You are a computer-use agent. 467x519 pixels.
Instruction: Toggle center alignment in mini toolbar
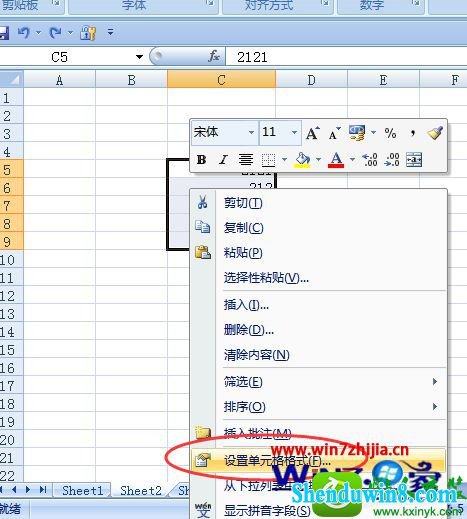point(246,160)
